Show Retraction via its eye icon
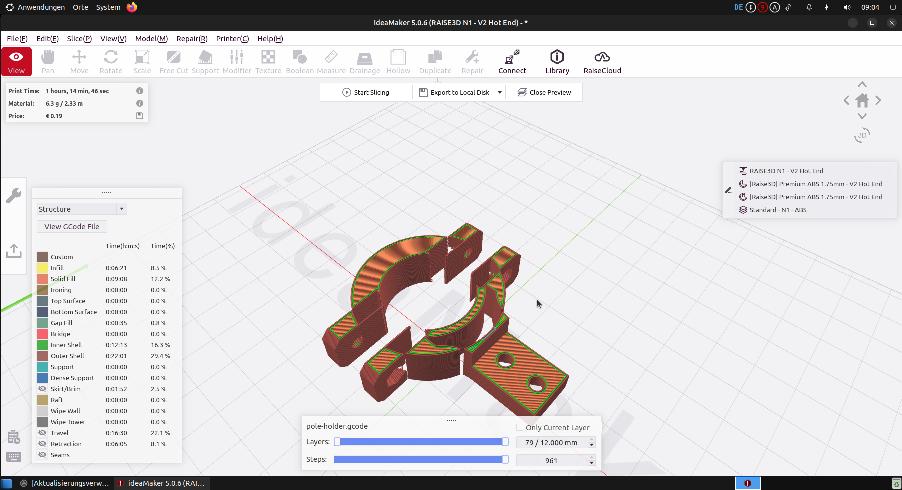The image size is (902, 490). (x=42, y=443)
